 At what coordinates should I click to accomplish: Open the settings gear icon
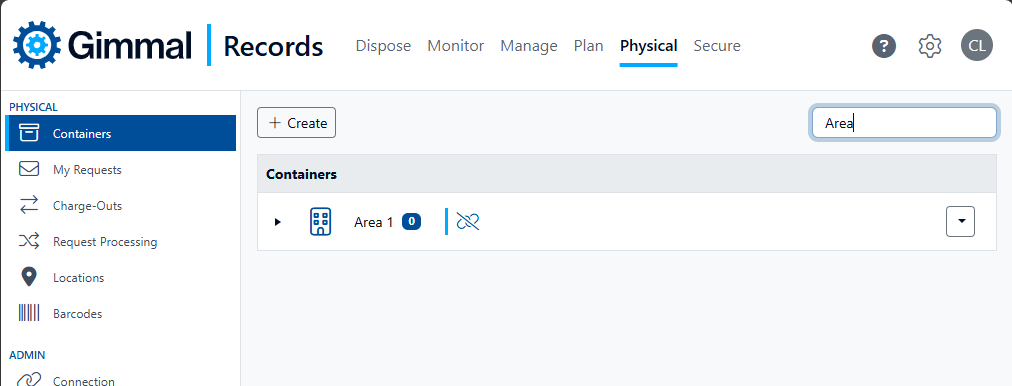[x=930, y=46]
